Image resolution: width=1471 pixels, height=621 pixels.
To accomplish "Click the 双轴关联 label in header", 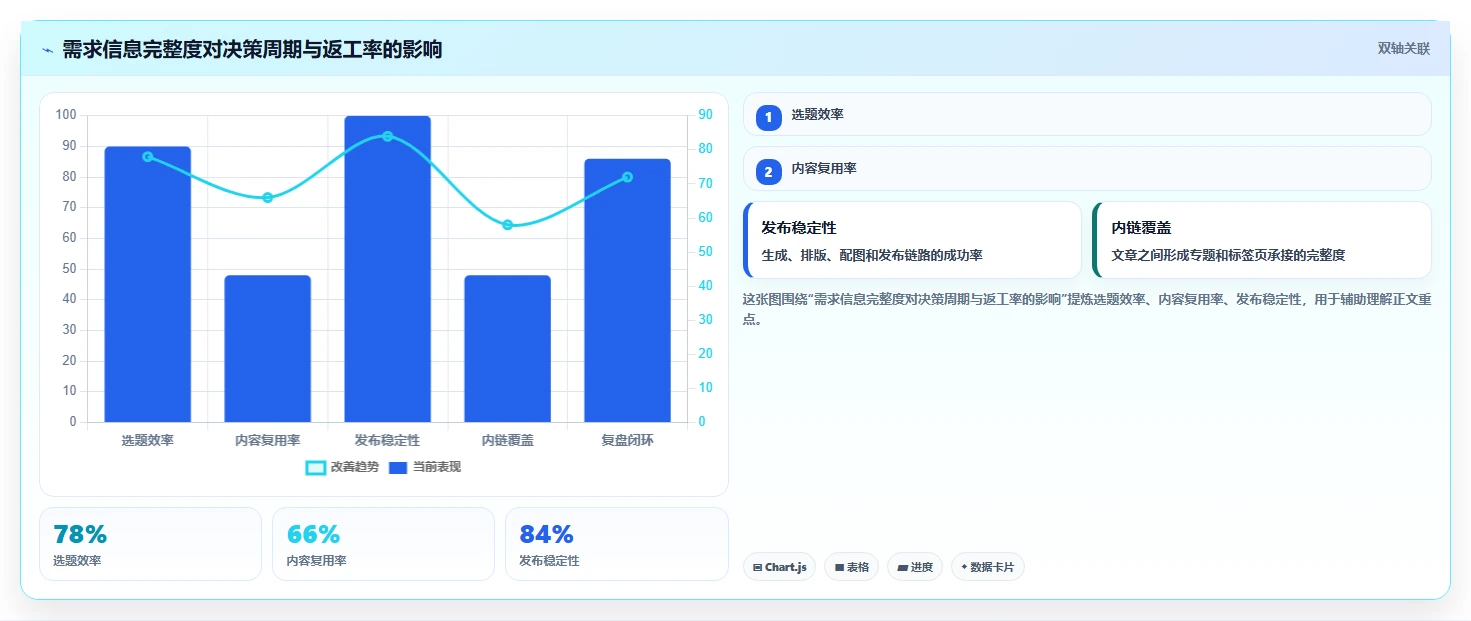I will (1404, 49).
